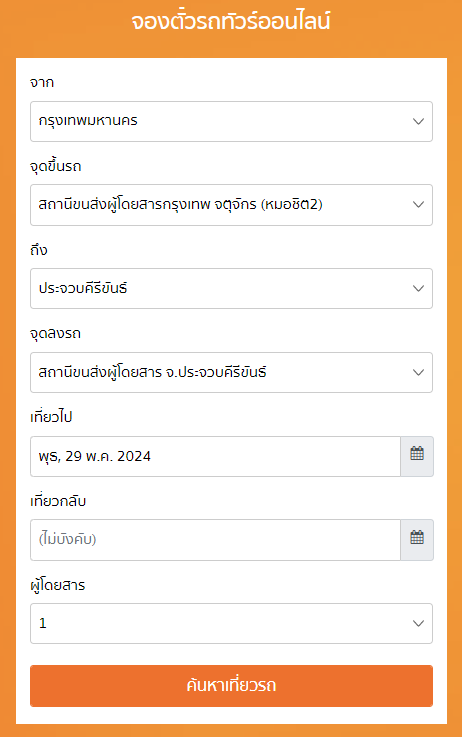Click chevron arrow in จุดลงรถ station field
Viewport: 462px width, 737px height.
click(418, 372)
